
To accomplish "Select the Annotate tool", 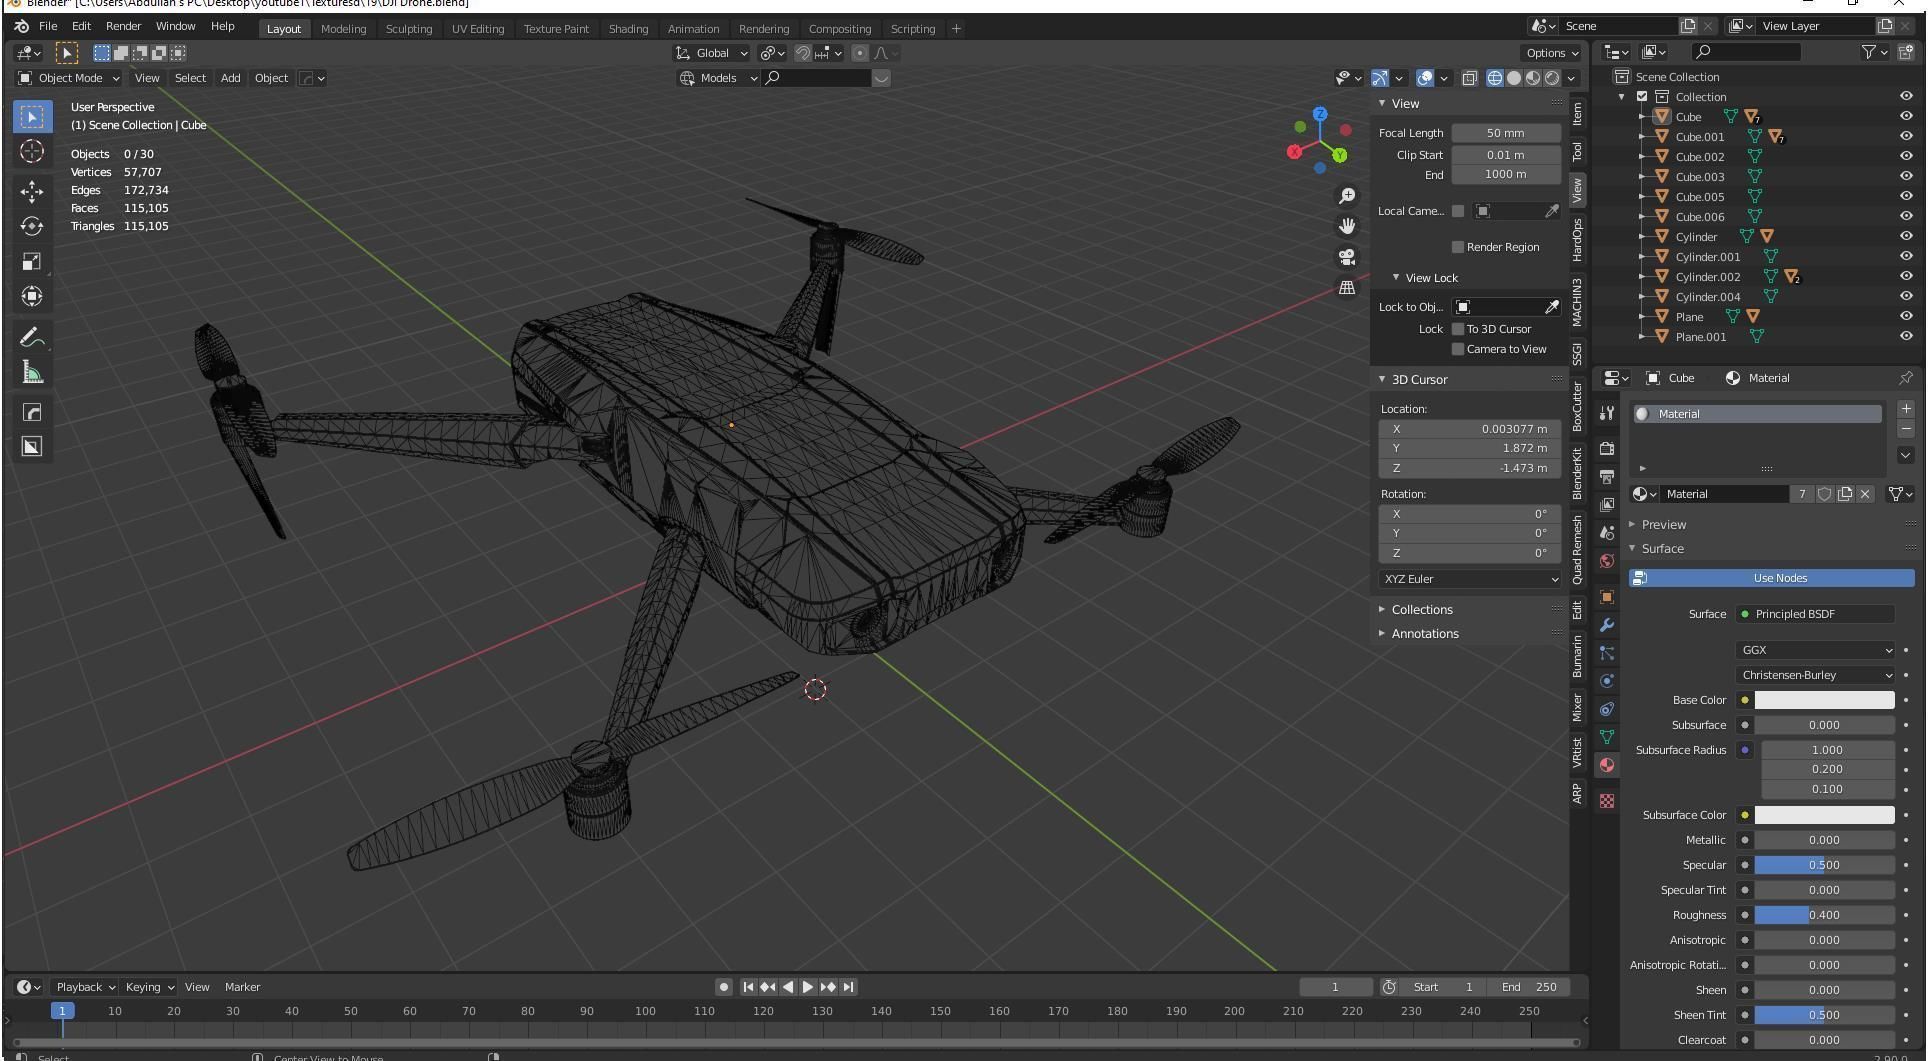I will [x=32, y=338].
